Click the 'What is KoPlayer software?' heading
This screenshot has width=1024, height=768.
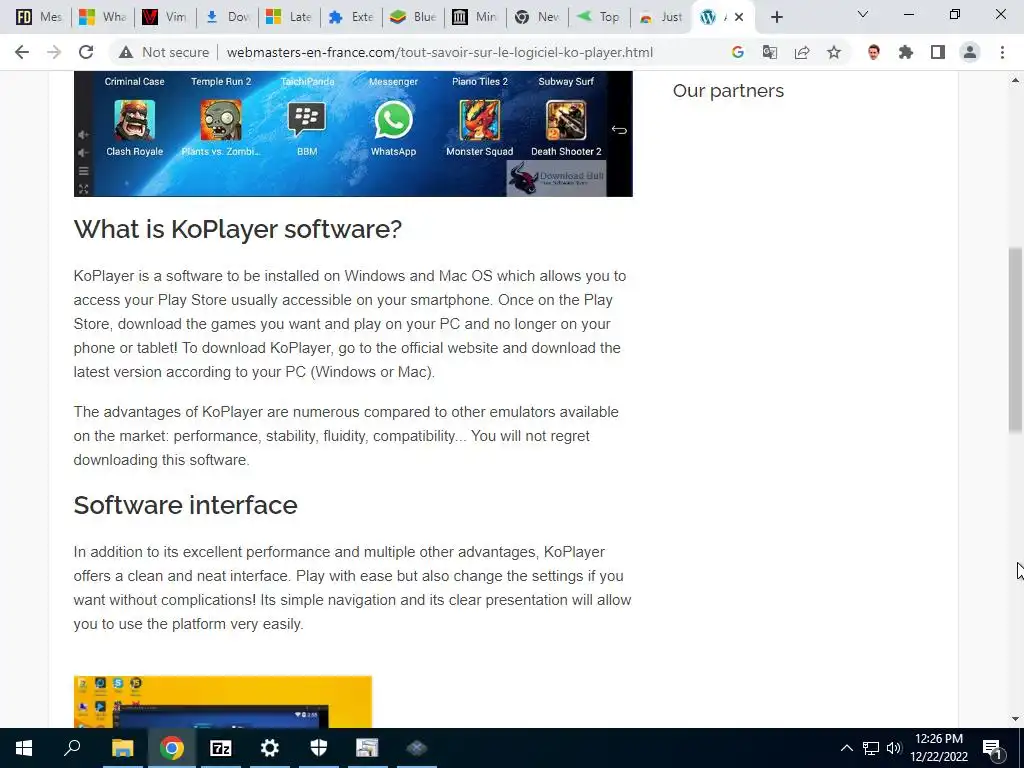(x=238, y=229)
